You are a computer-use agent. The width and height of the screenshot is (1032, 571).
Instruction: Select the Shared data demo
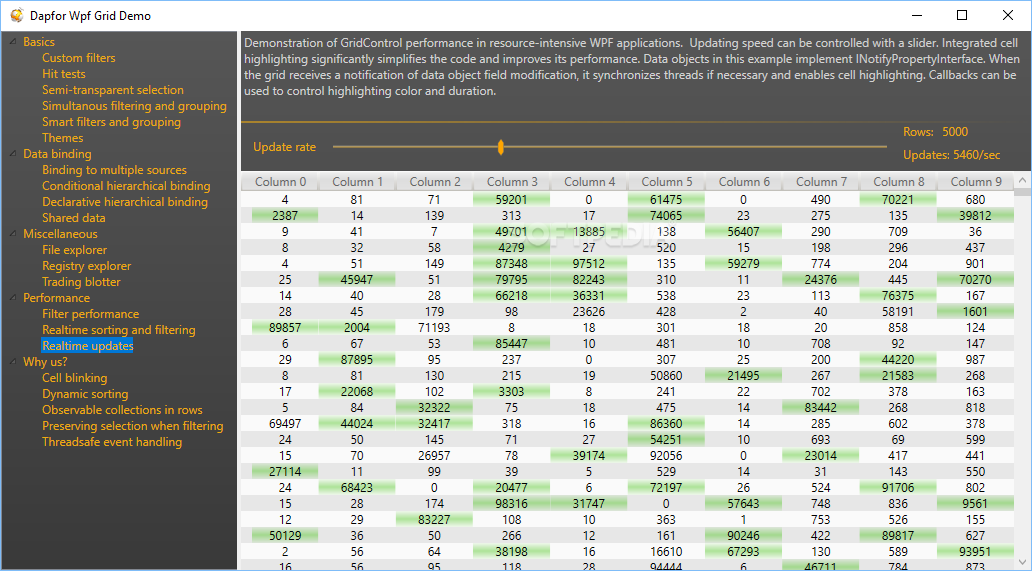74,218
